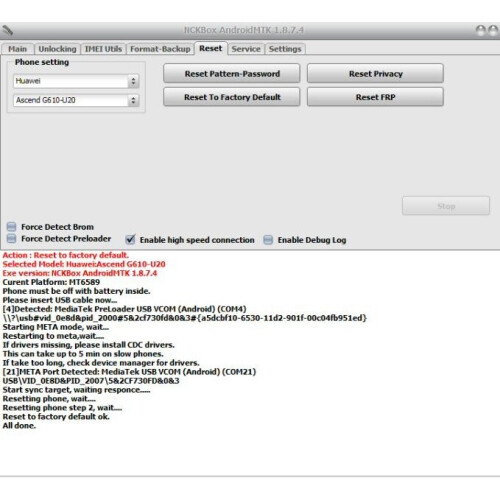Click log line 'Phone must be off with battery inside.'
The image size is (500, 500).
click(76, 291)
